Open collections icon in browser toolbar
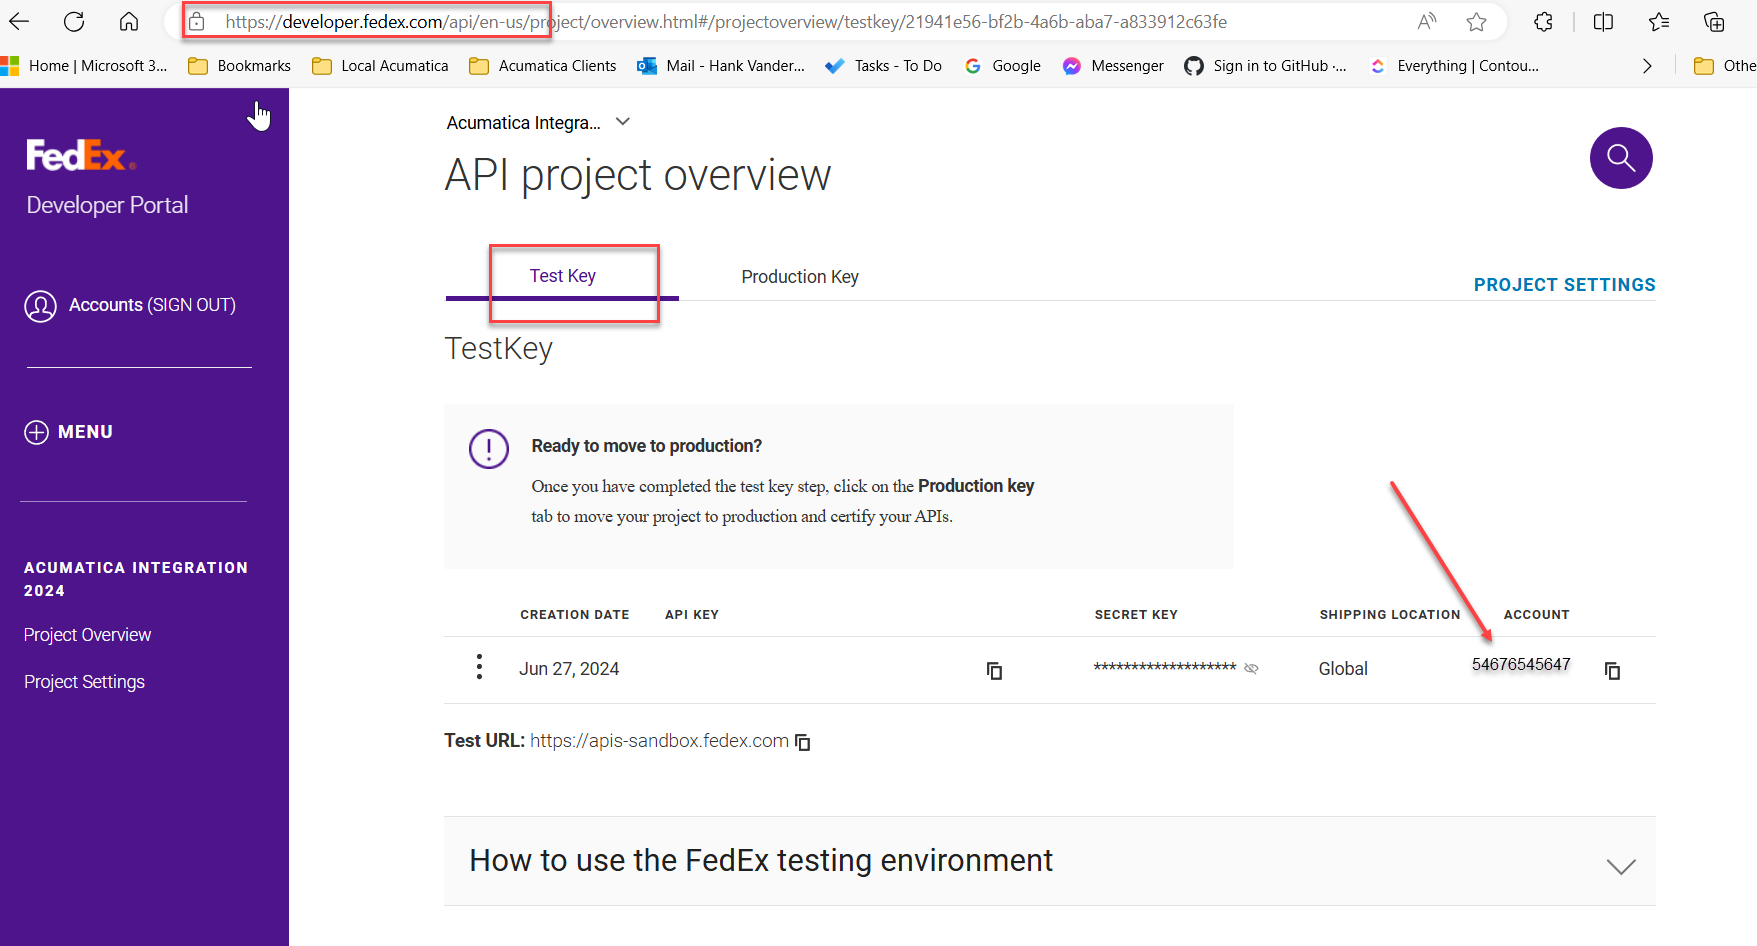1757x946 pixels. pos(1714,22)
